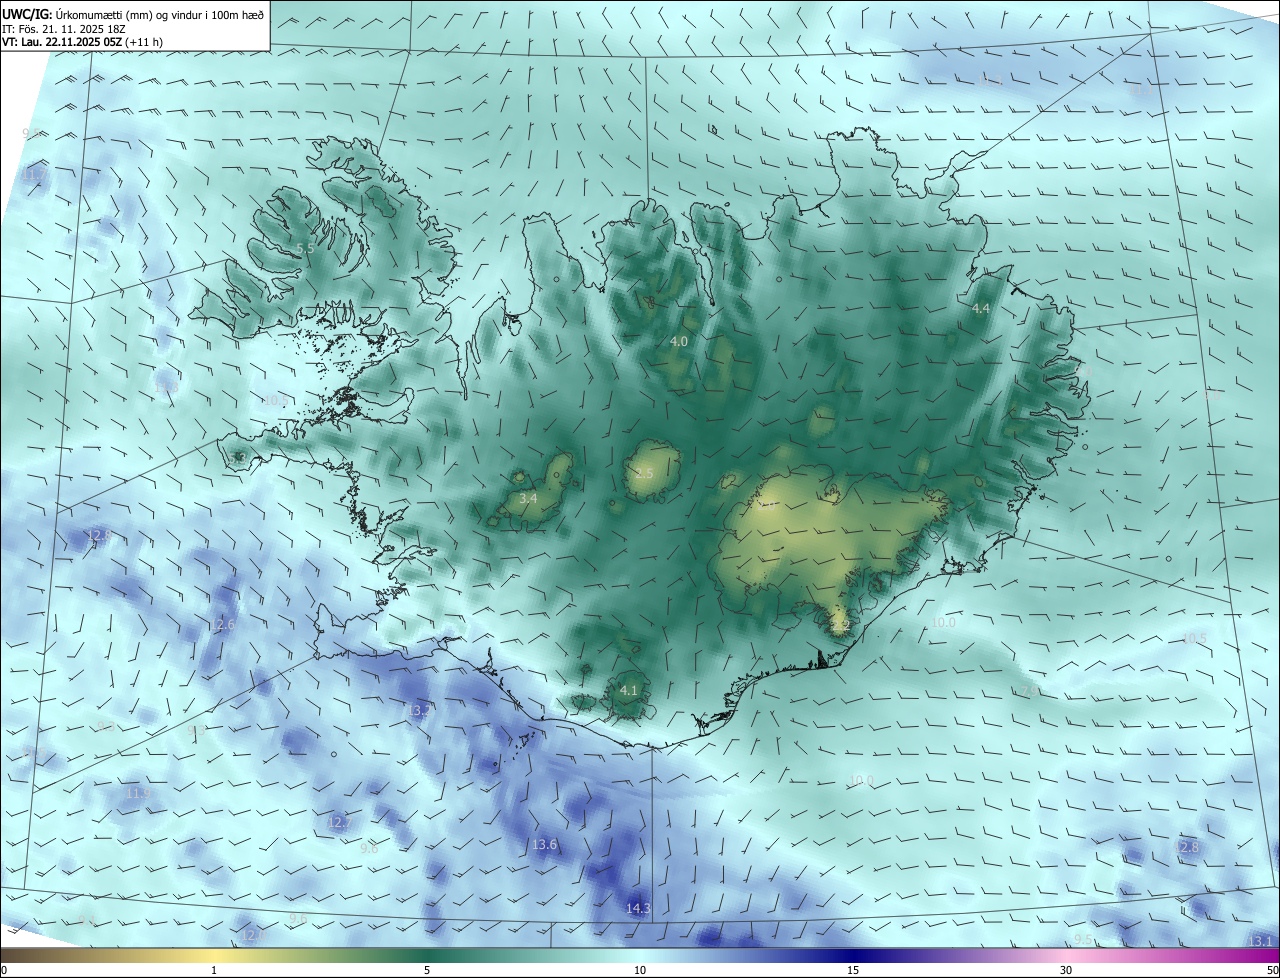Click the 30 tick on the color scale
The height and width of the screenshot is (978, 1280).
click(x=1066, y=970)
